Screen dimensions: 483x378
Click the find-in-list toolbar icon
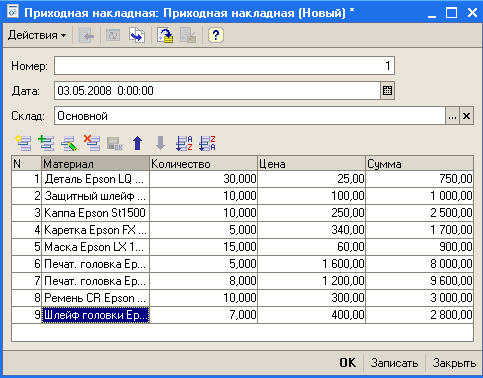(x=86, y=35)
